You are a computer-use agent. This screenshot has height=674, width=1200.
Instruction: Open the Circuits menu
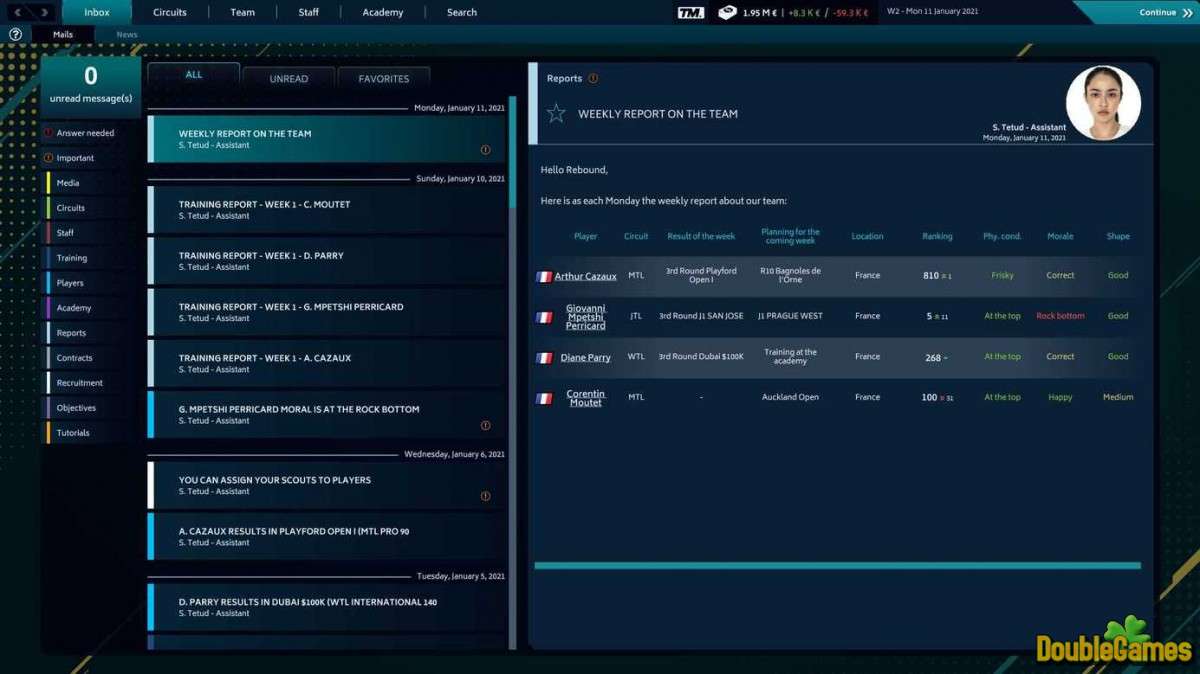click(x=170, y=12)
